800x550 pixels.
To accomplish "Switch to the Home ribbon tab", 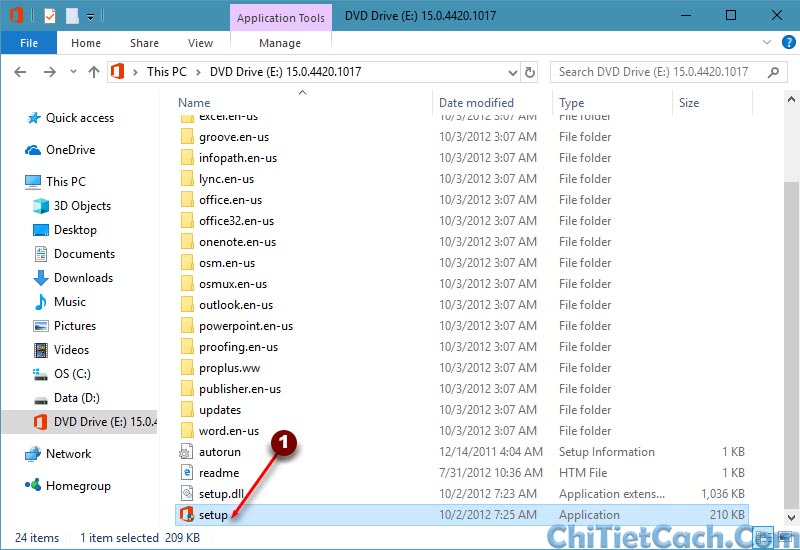I will [x=86, y=43].
